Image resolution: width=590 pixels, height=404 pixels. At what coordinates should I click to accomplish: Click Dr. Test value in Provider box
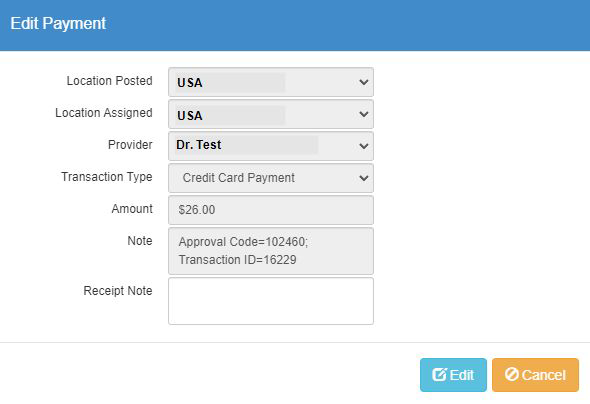click(x=199, y=145)
